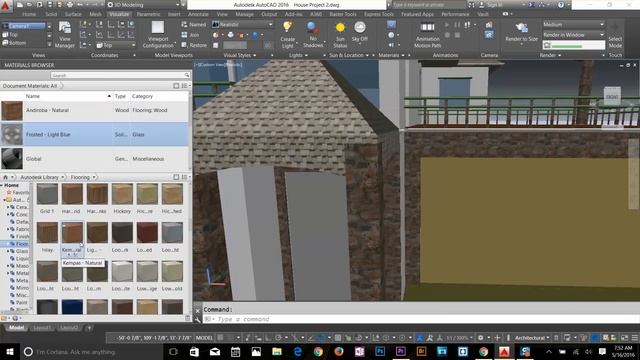640x360 pixels.
Task: Open the AutoCAD application menu logo
Action: tap(5, 6)
